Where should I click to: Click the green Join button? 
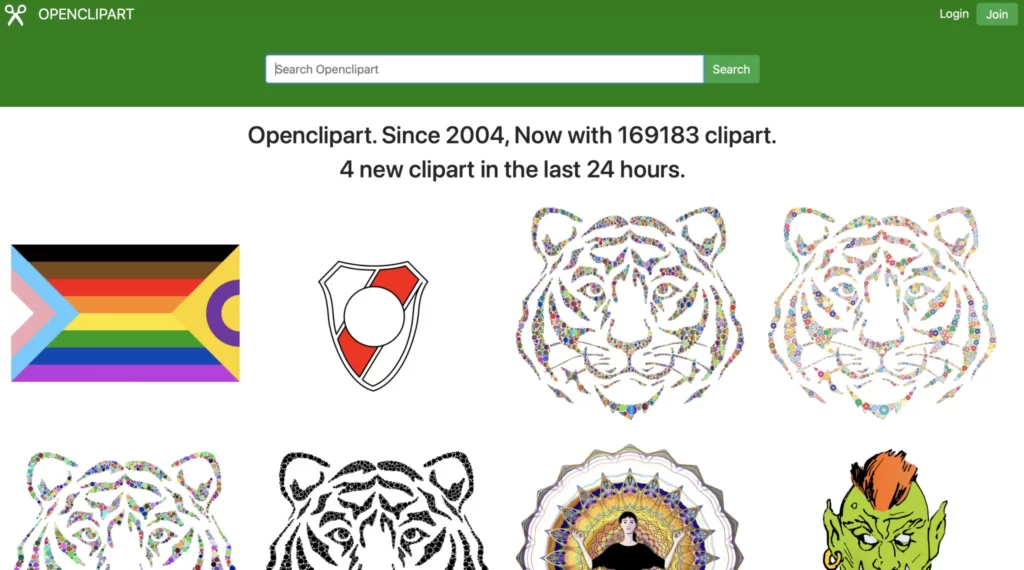[997, 14]
